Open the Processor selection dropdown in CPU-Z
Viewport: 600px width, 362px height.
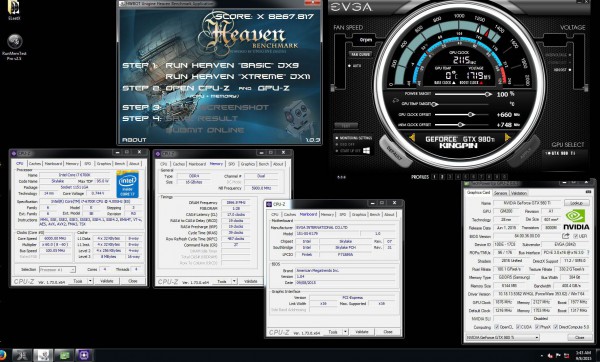pyautogui.click(x=57, y=270)
